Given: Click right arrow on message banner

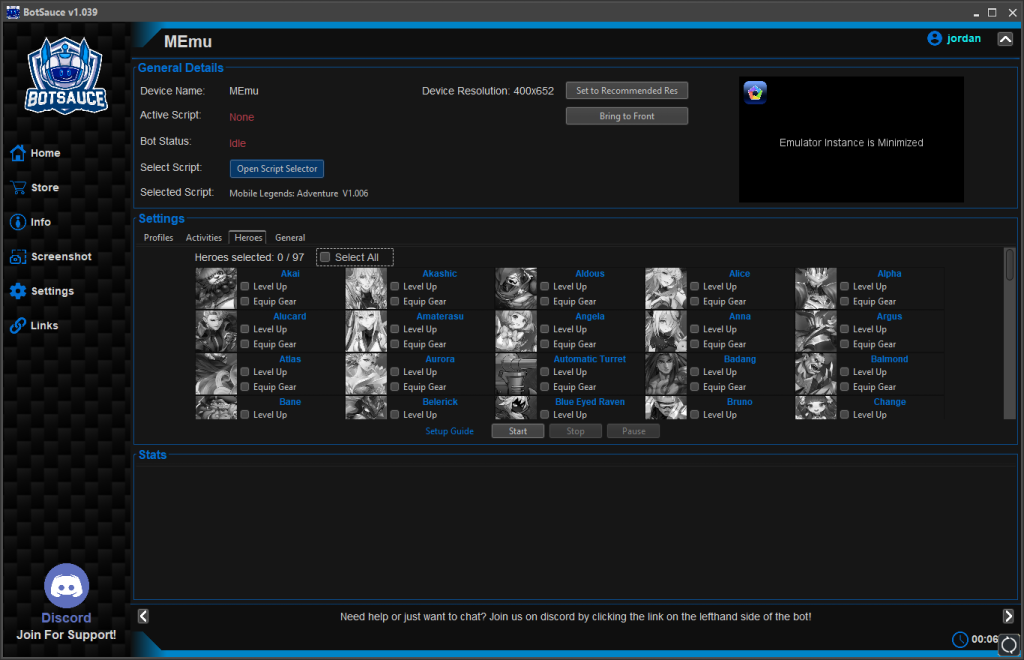Looking at the screenshot, I should click(1008, 616).
